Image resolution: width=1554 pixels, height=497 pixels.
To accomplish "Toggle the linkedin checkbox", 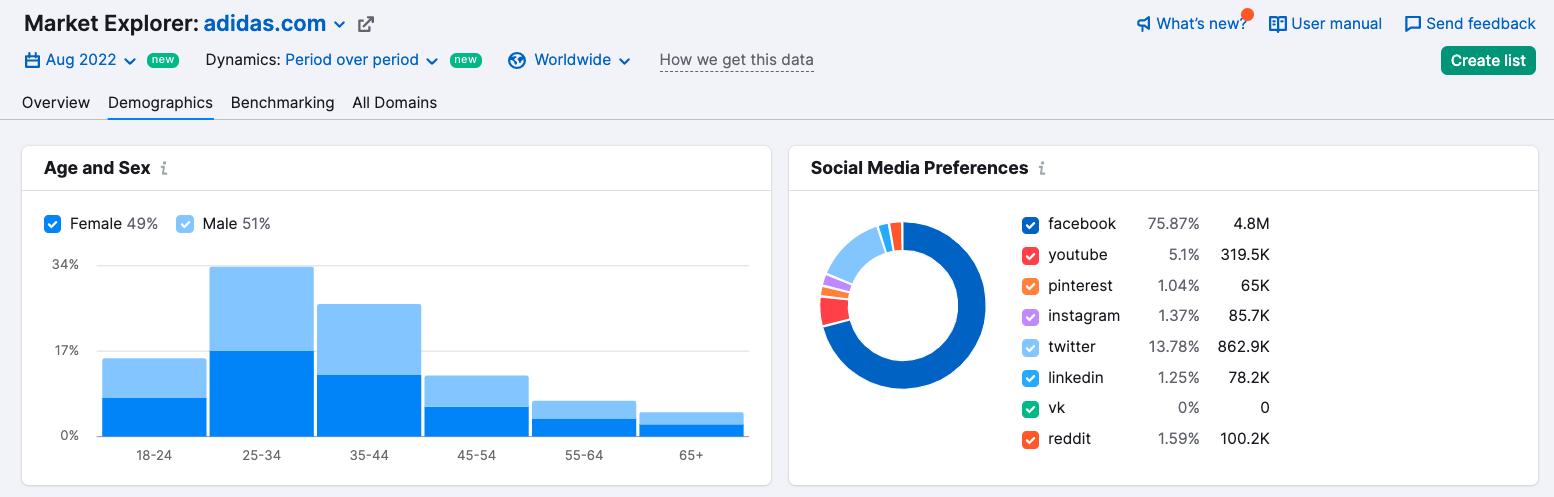I will (x=1031, y=379).
